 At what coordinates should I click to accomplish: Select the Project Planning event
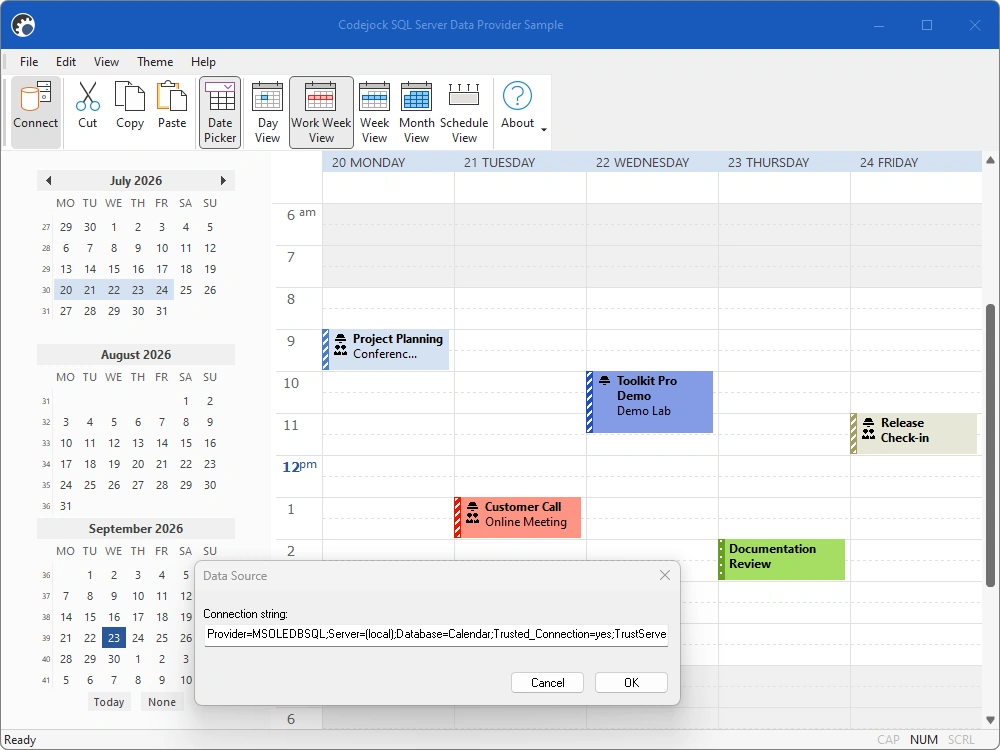tap(386, 349)
